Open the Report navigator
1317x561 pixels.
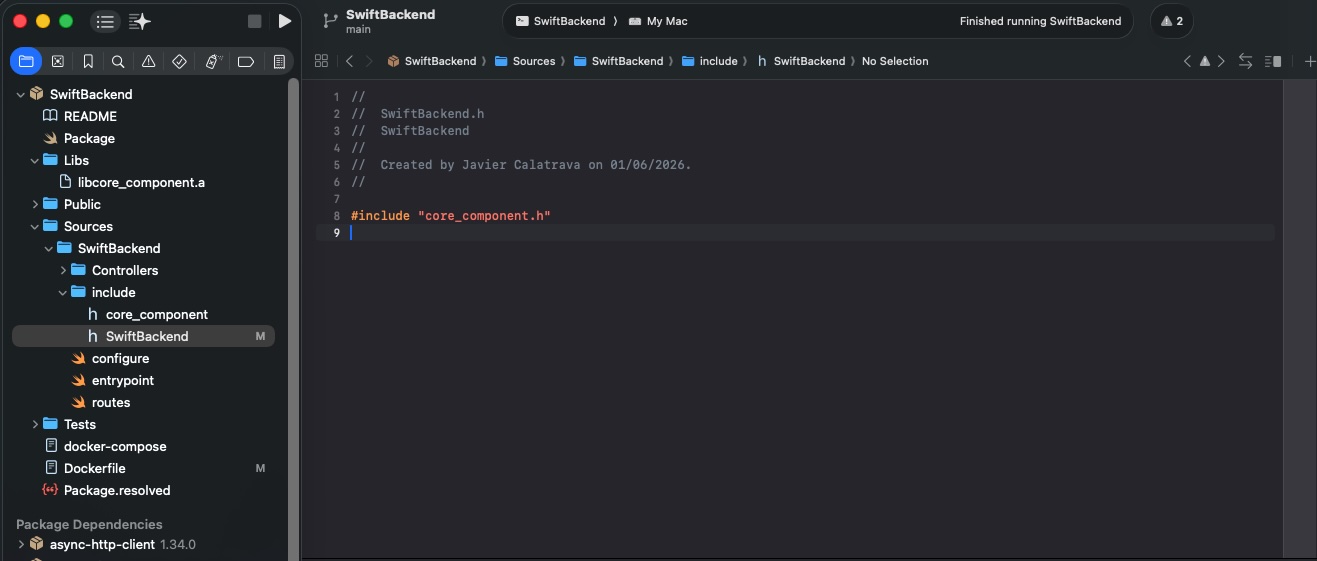click(x=279, y=61)
